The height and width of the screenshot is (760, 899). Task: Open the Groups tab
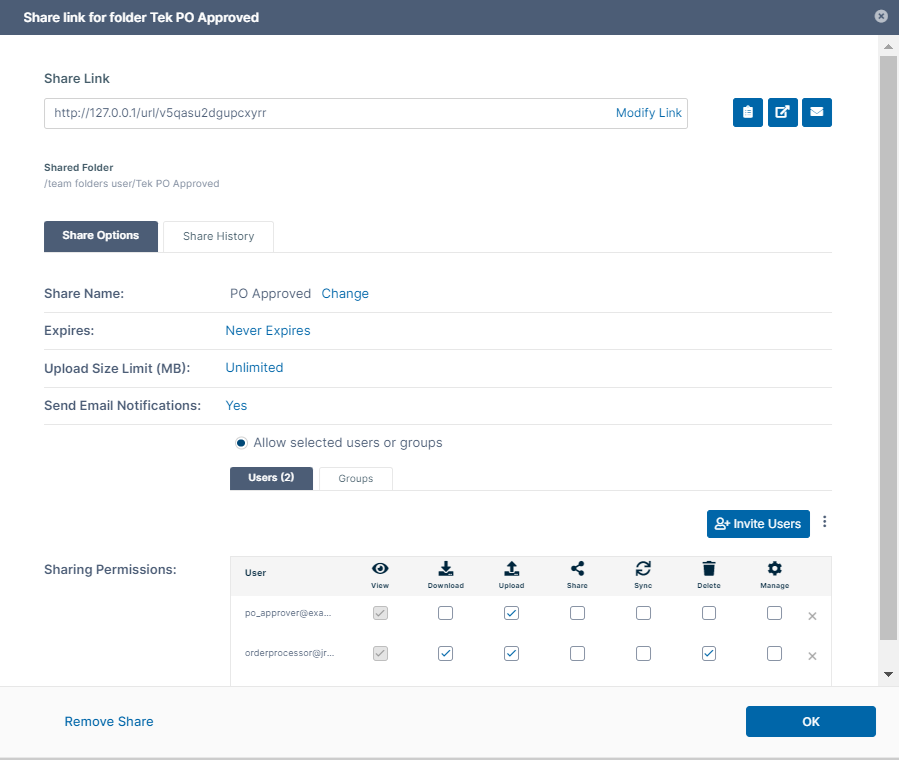pos(355,479)
